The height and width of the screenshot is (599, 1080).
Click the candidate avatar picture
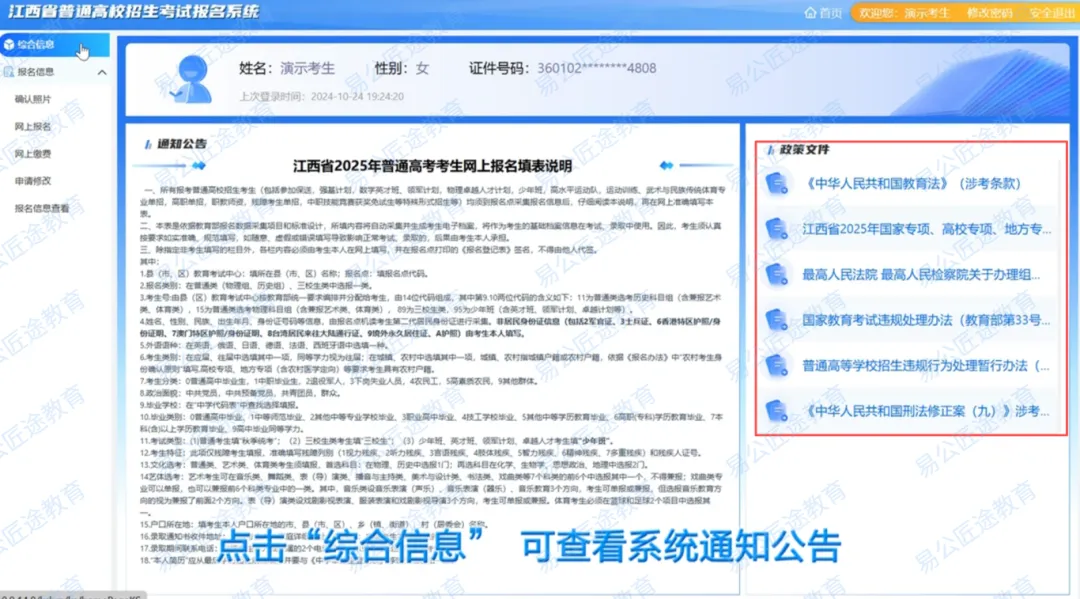pyautogui.click(x=191, y=79)
